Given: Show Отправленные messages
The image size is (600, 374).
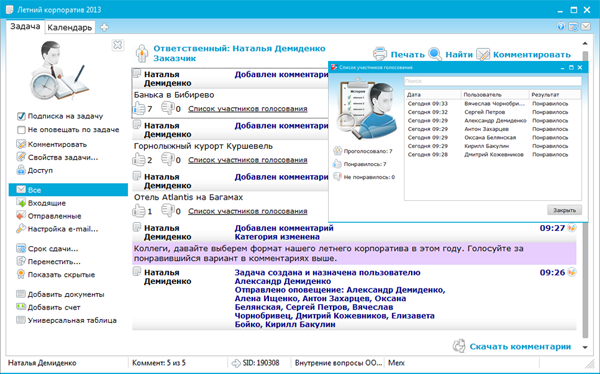Looking at the screenshot, I should (x=49, y=216).
